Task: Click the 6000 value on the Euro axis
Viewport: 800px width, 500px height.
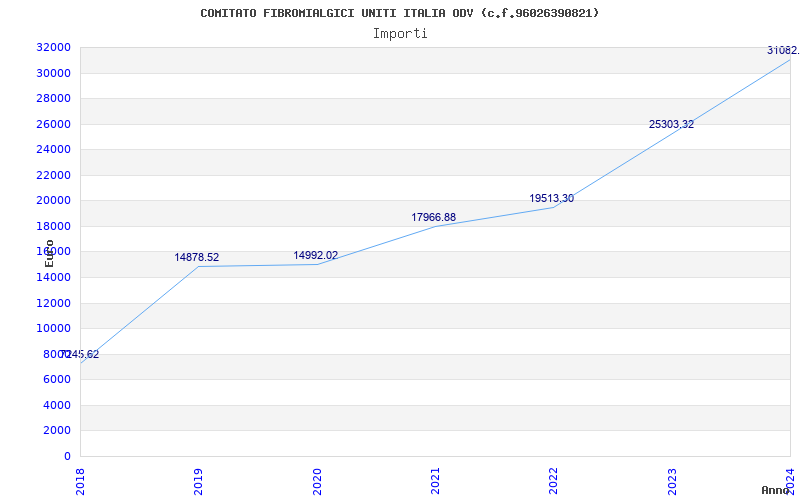Action: [x=56, y=380]
